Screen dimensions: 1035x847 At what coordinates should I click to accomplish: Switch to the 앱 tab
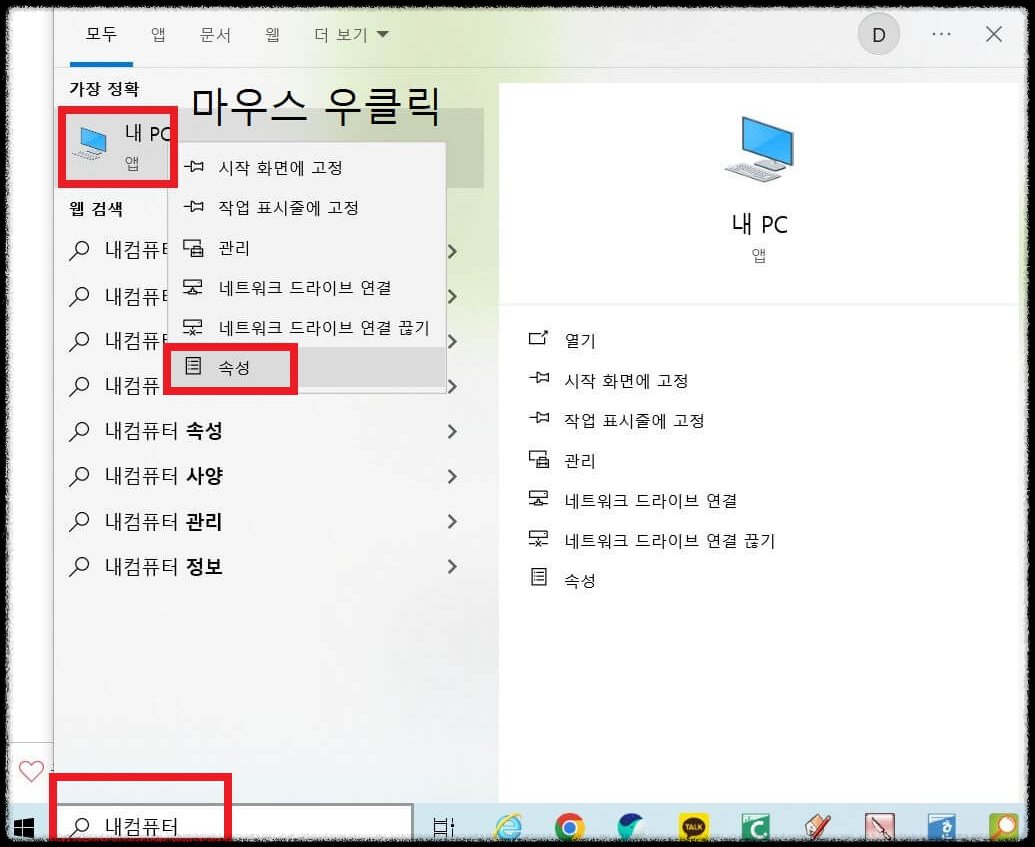(156, 33)
